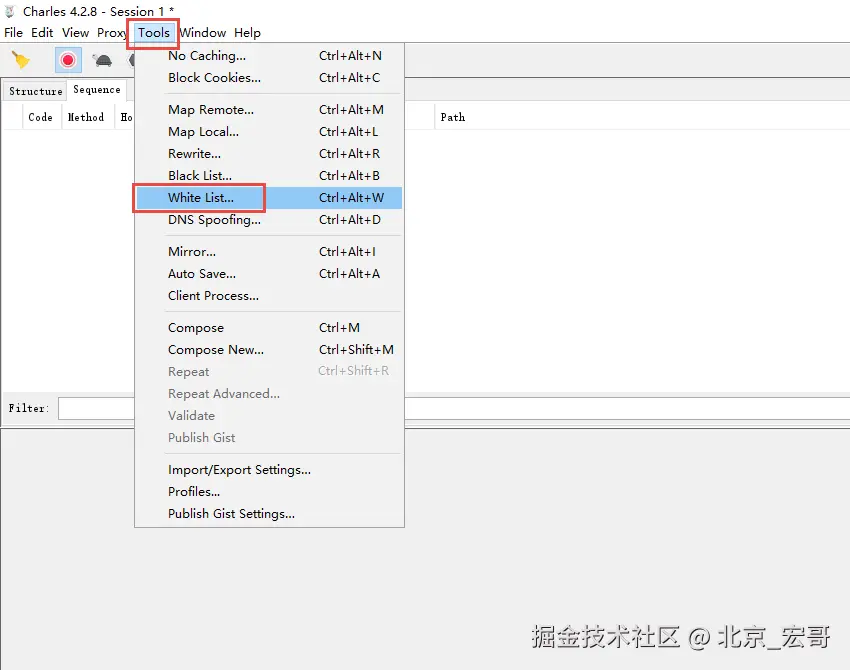Choose Map Remote... from Tools menu
850x670 pixels.
pos(268,109)
